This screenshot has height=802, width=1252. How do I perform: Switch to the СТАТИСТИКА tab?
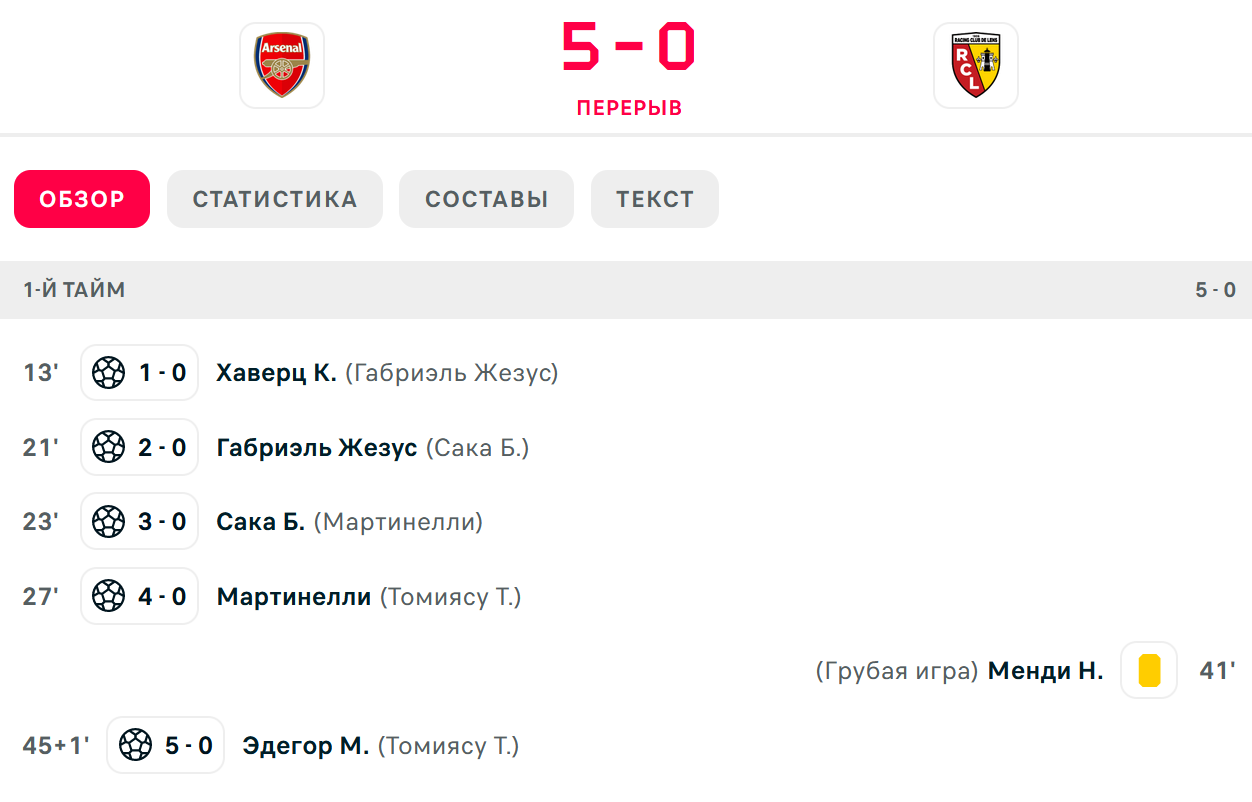[275, 199]
